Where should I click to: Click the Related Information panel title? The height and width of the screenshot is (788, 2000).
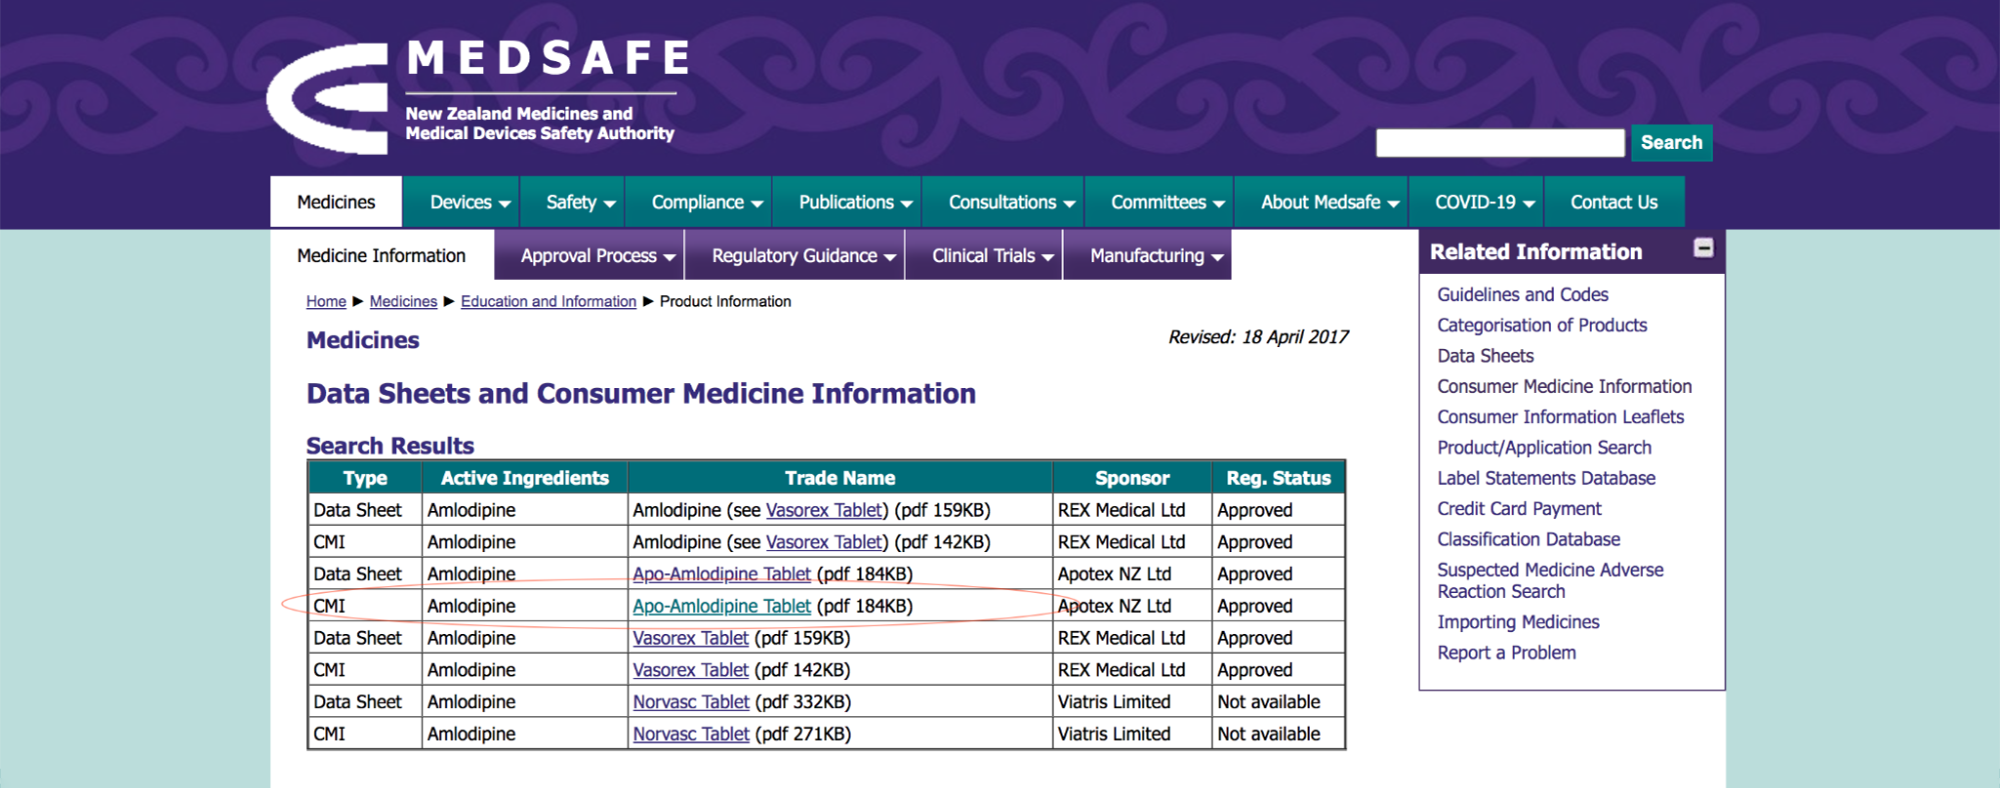pos(1536,252)
